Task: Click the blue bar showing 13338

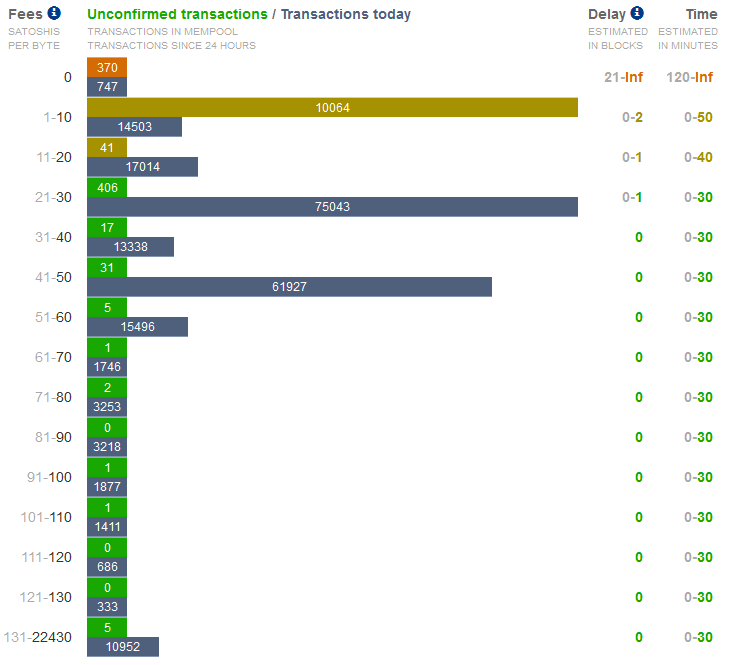Action: [x=131, y=247]
